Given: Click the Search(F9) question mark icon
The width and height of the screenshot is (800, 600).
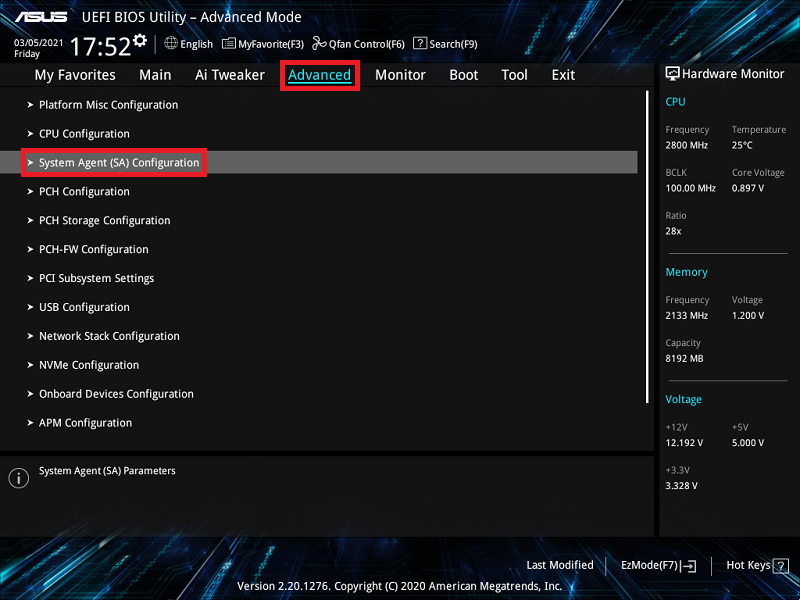Looking at the screenshot, I should [x=420, y=43].
